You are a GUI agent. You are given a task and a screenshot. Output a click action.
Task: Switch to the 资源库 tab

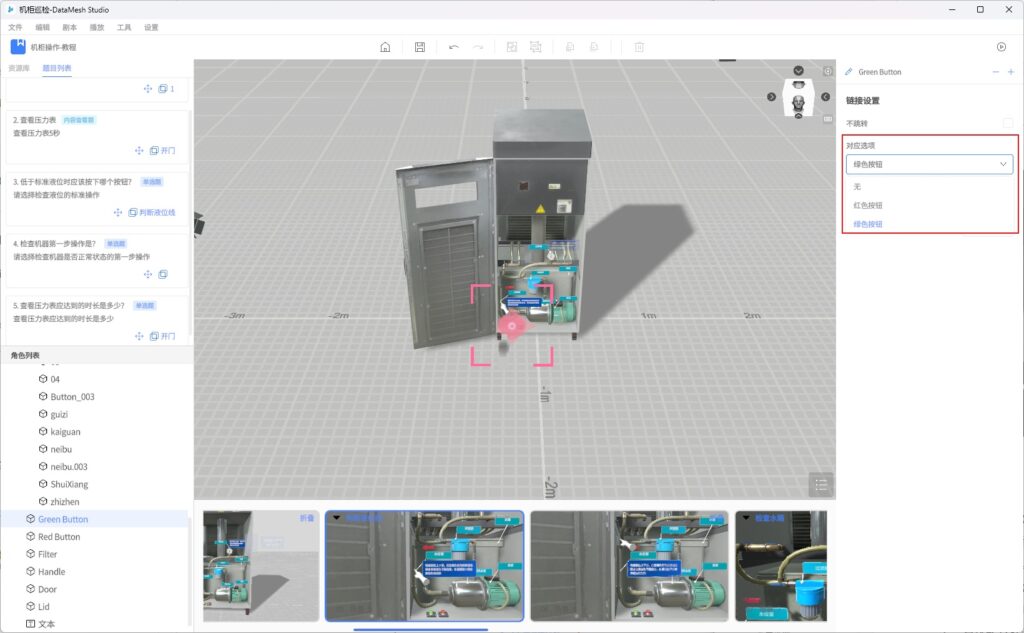point(18,68)
